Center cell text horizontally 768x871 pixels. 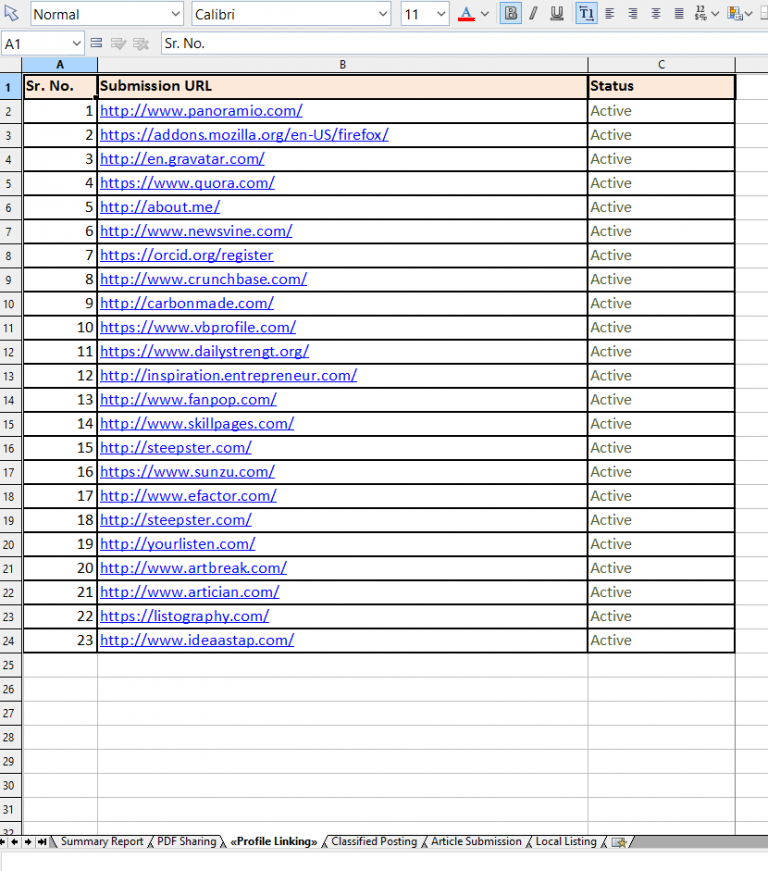pyautogui.click(x=656, y=13)
